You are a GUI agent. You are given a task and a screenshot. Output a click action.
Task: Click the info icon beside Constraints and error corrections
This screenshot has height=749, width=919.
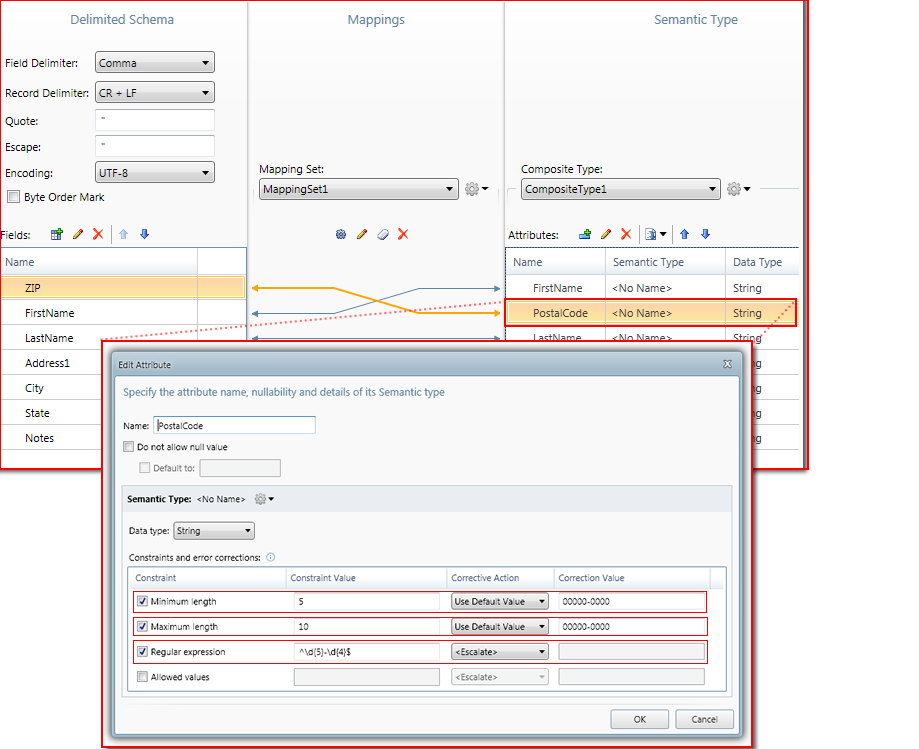(x=271, y=557)
